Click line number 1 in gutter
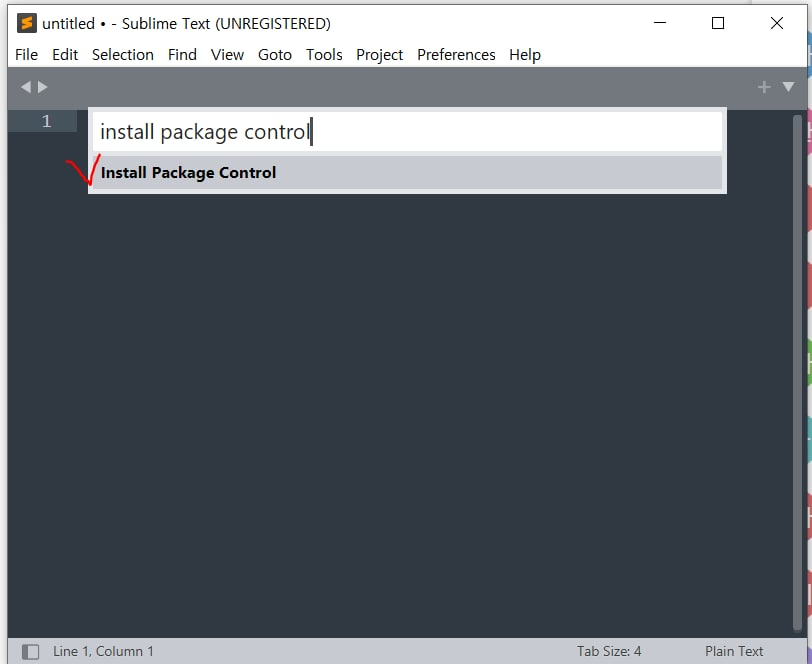The height and width of the screenshot is (664, 812). click(46, 121)
